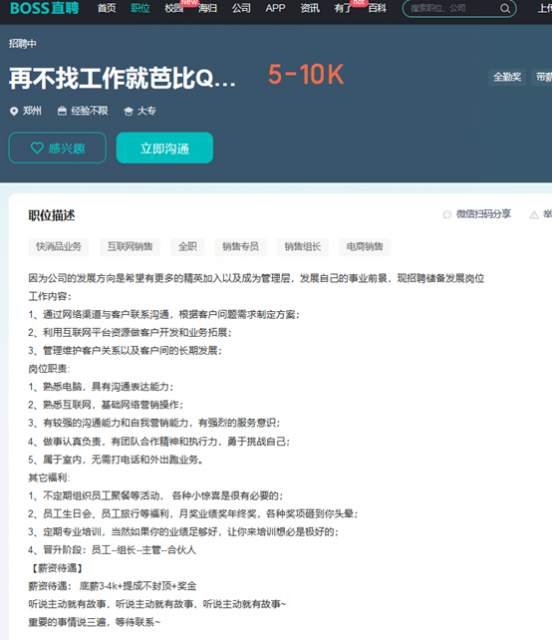Click the report warning triangle icon
552x640 pixels.
coord(534,215)
